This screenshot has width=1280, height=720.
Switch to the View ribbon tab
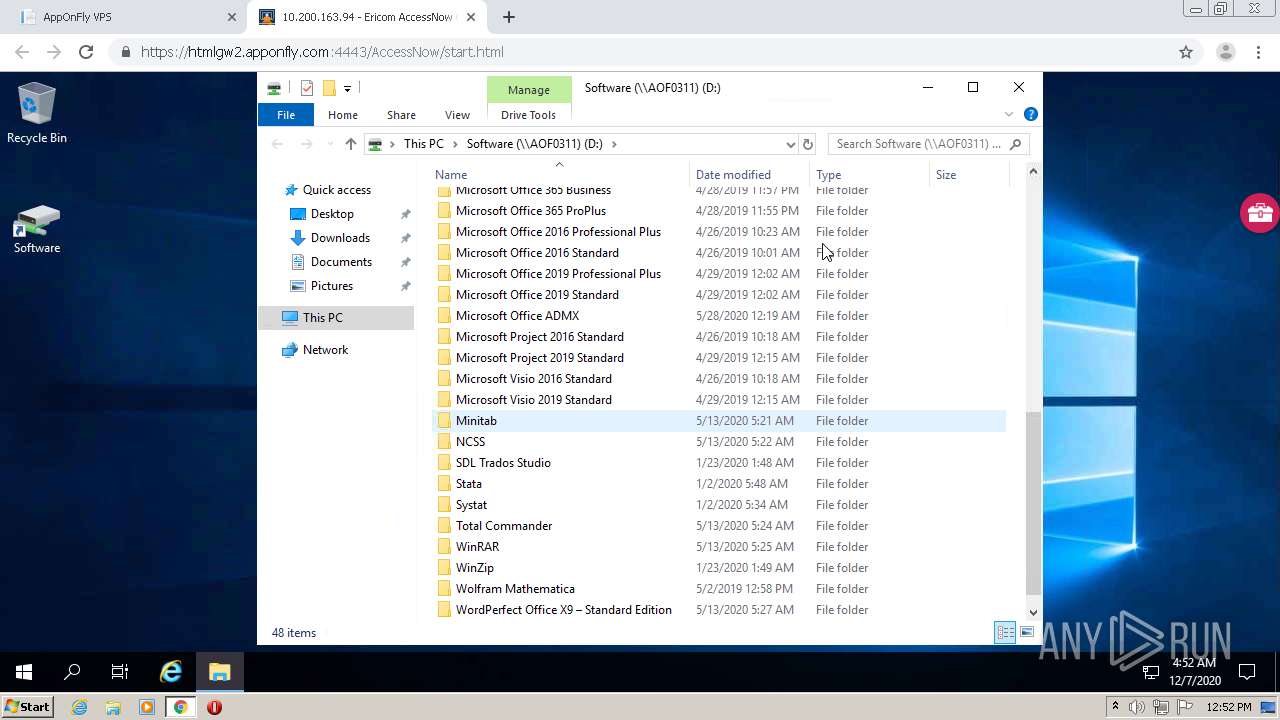click(457, 115)
